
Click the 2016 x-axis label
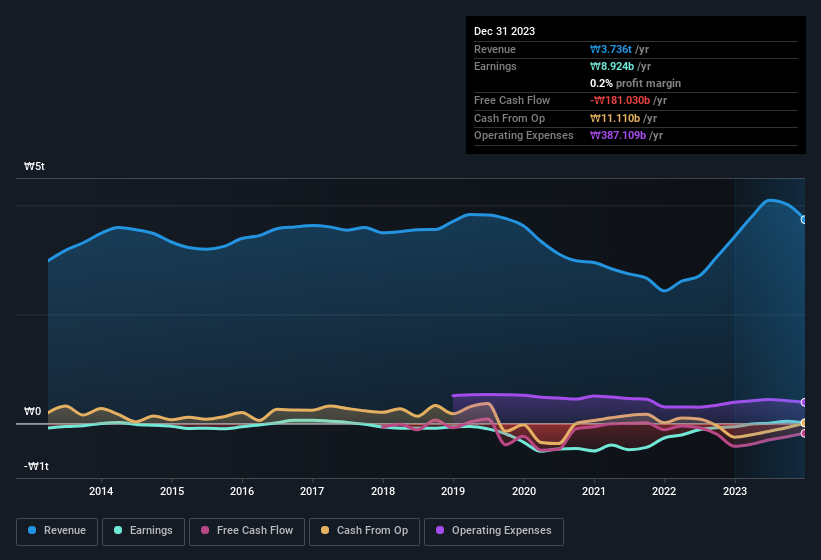coord(242,491)
